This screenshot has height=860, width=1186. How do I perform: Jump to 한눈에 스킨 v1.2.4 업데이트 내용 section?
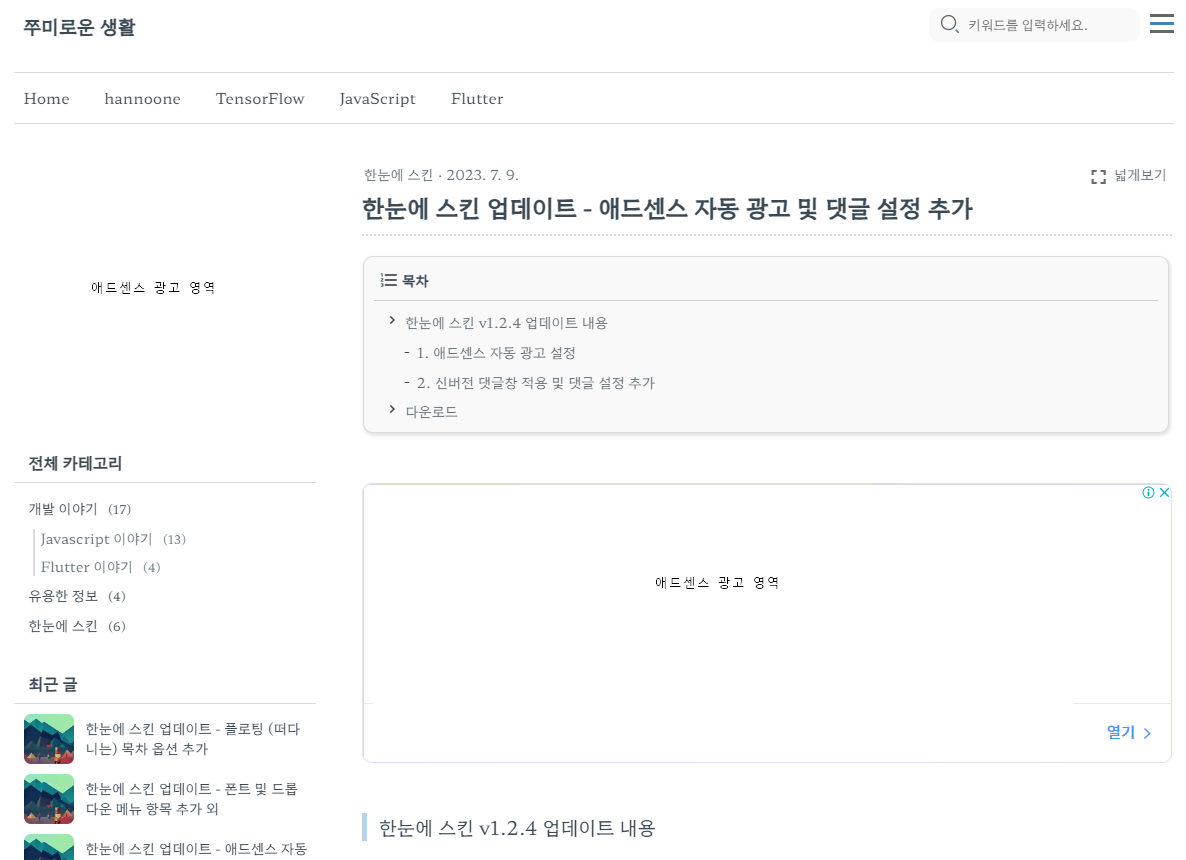[506, 323]
